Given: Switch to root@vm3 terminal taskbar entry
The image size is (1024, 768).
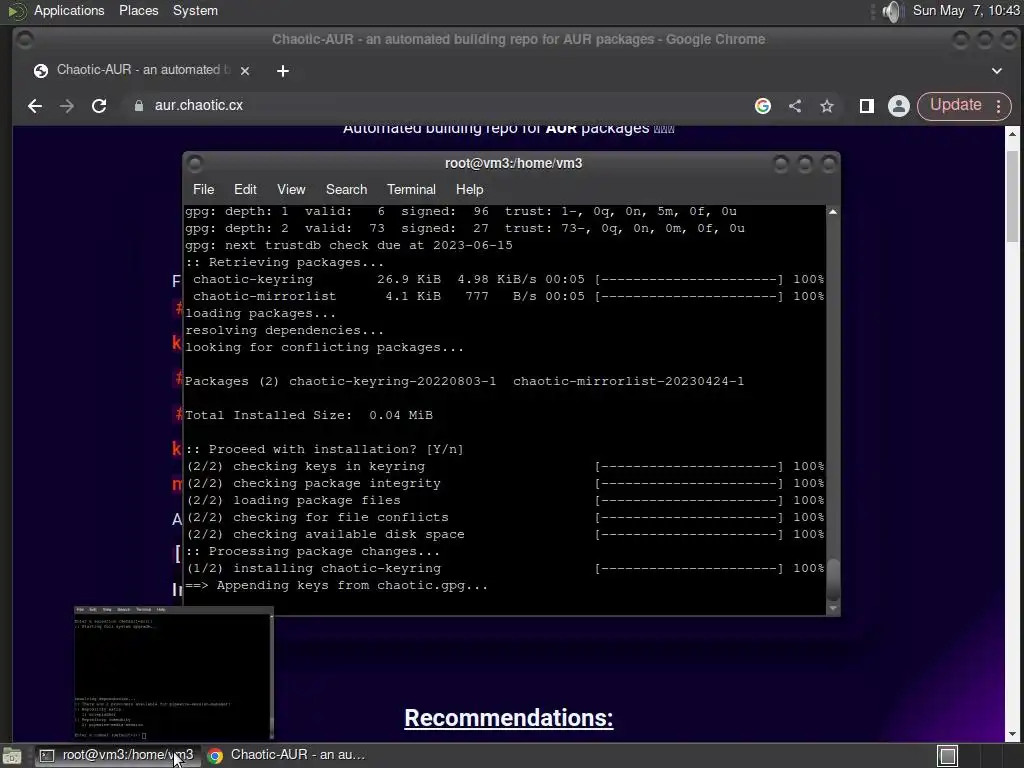Looking at the screenshot, I should click(118, 755).
